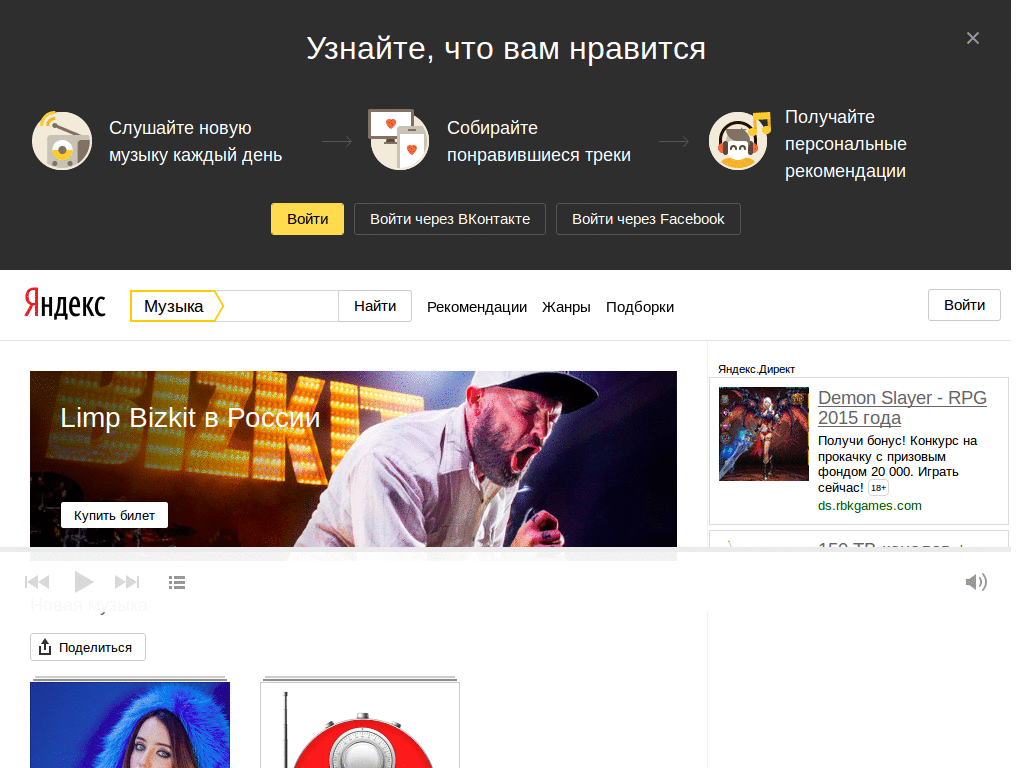Start playback with play button
The width and height of the screenshot is (1024, 768).
(83, 581)
